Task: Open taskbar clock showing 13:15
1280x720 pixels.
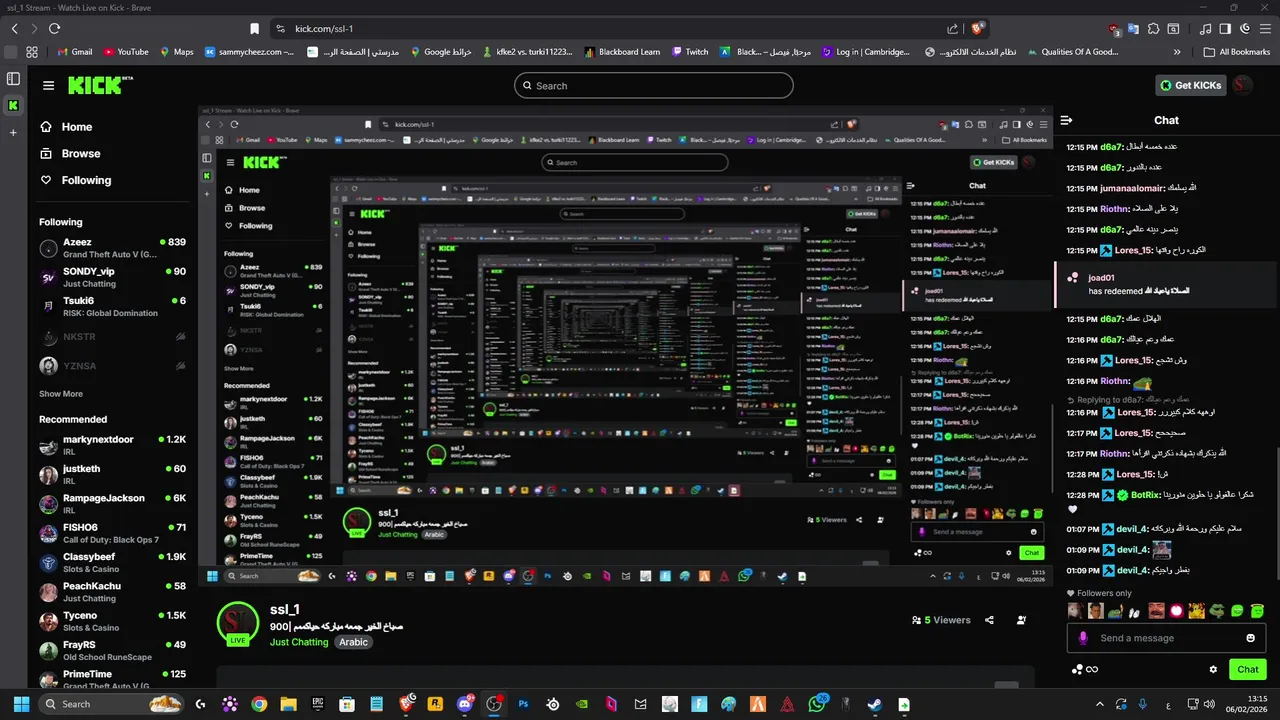Action: click(1249, 704)
